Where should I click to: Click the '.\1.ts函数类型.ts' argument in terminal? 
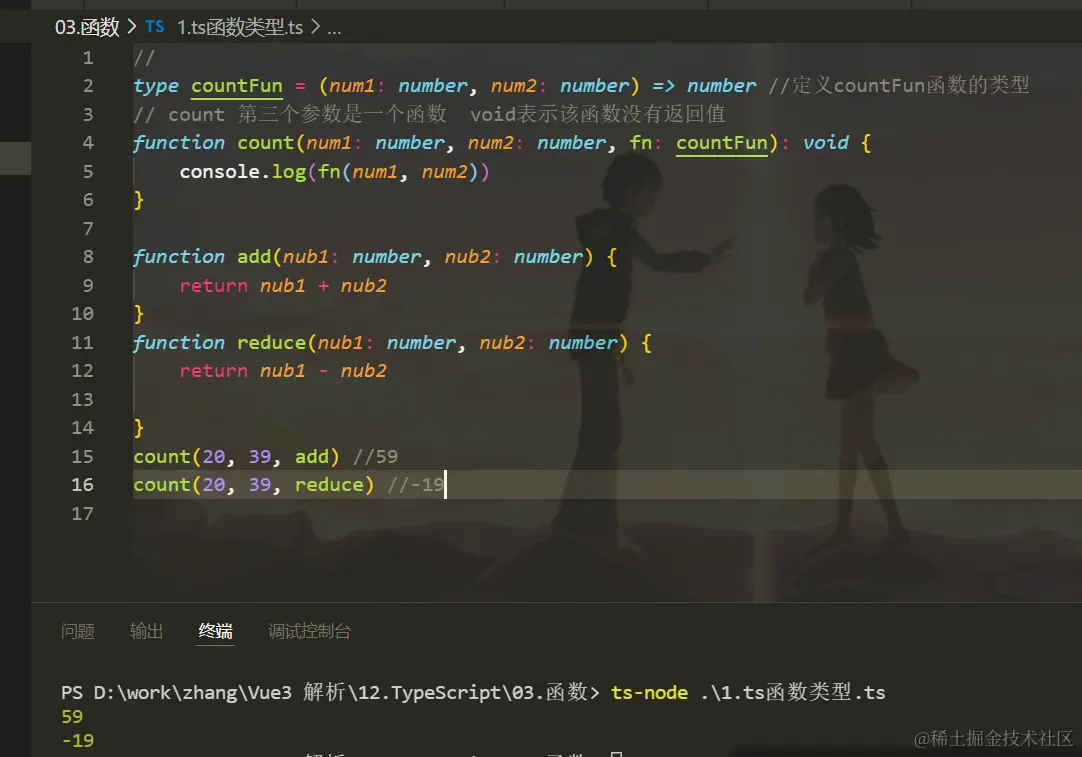[x=794, y=691]
